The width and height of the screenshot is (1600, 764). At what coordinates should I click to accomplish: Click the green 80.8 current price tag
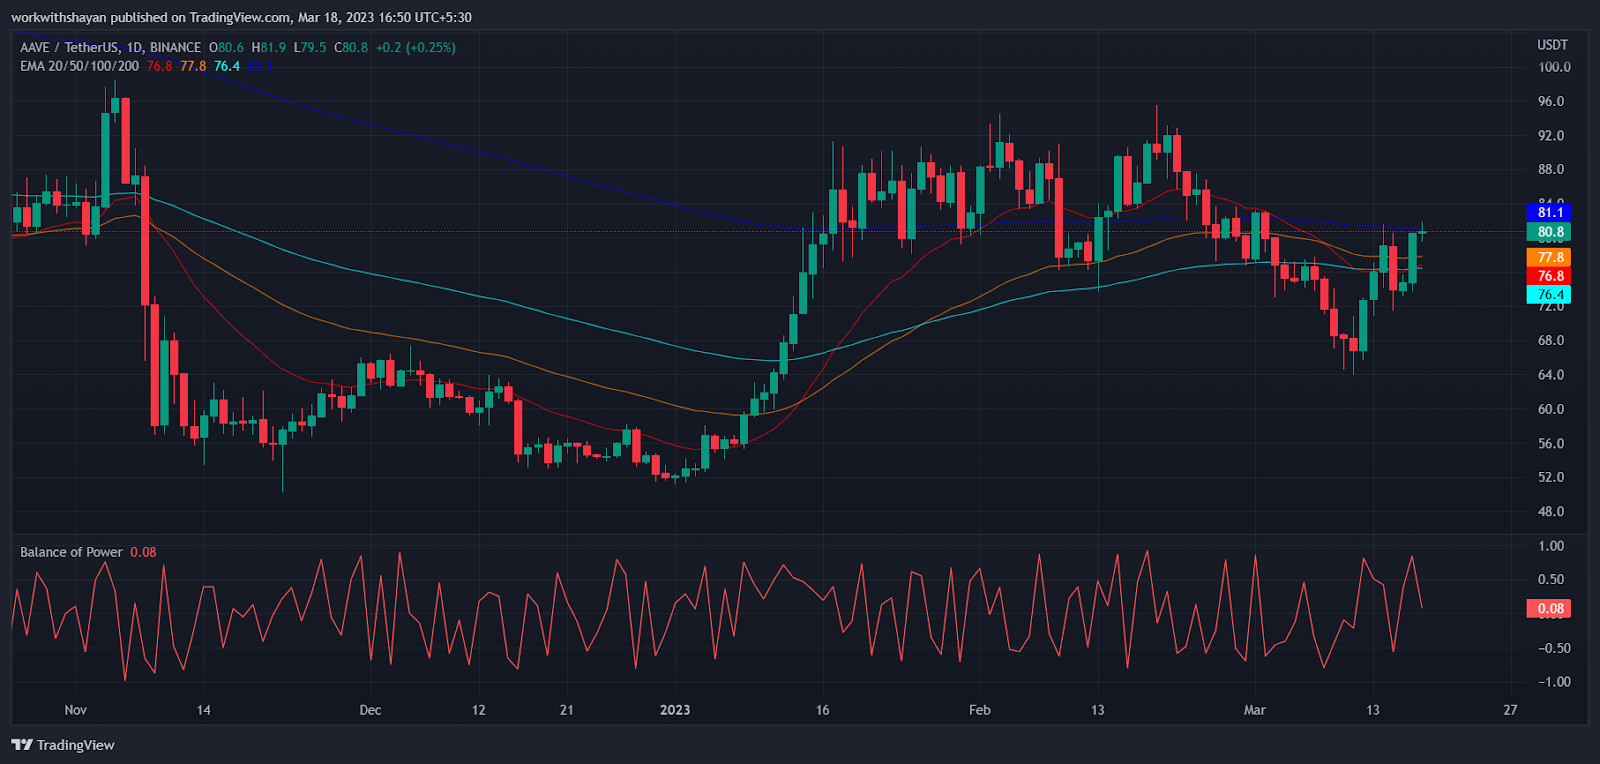point(1549,232)
